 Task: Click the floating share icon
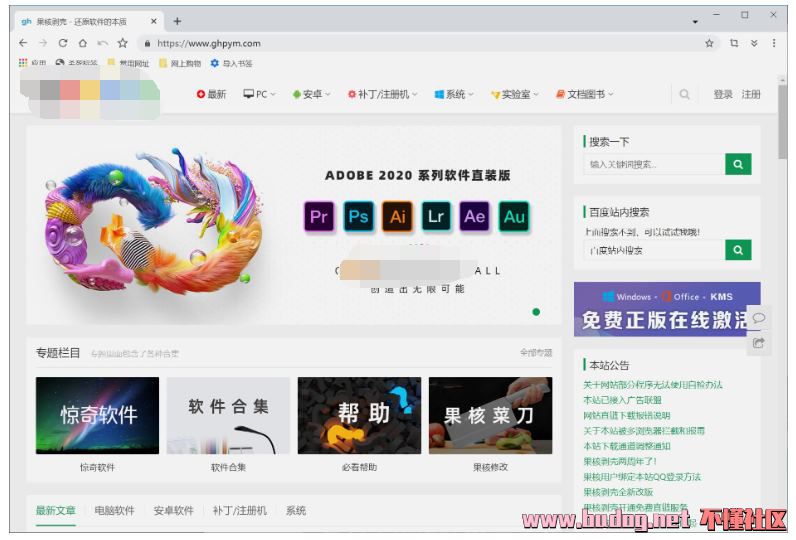(x=758, y=343)
